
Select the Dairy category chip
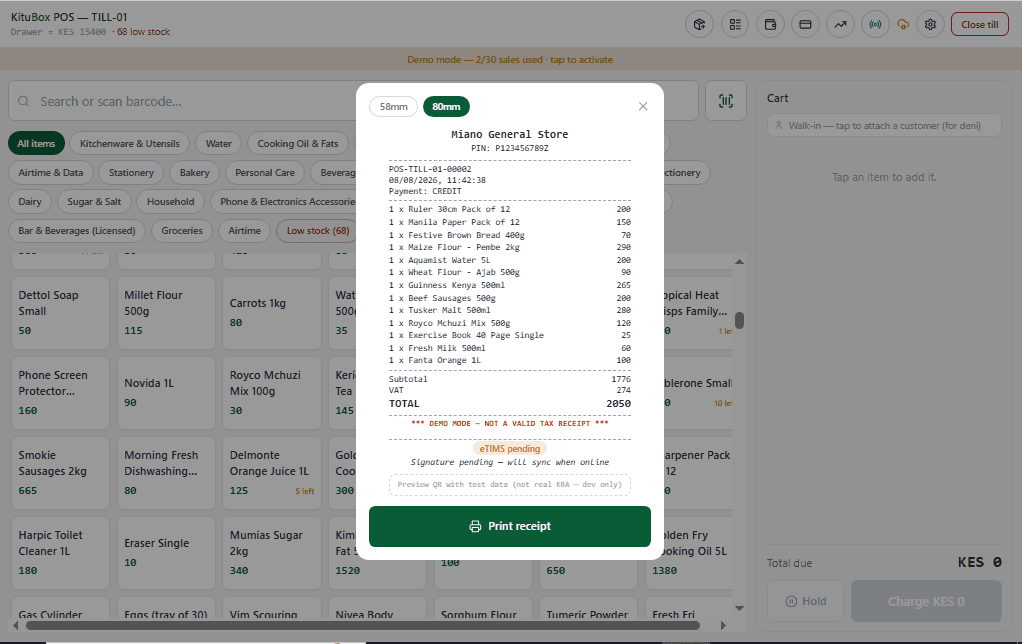point(30,201)
